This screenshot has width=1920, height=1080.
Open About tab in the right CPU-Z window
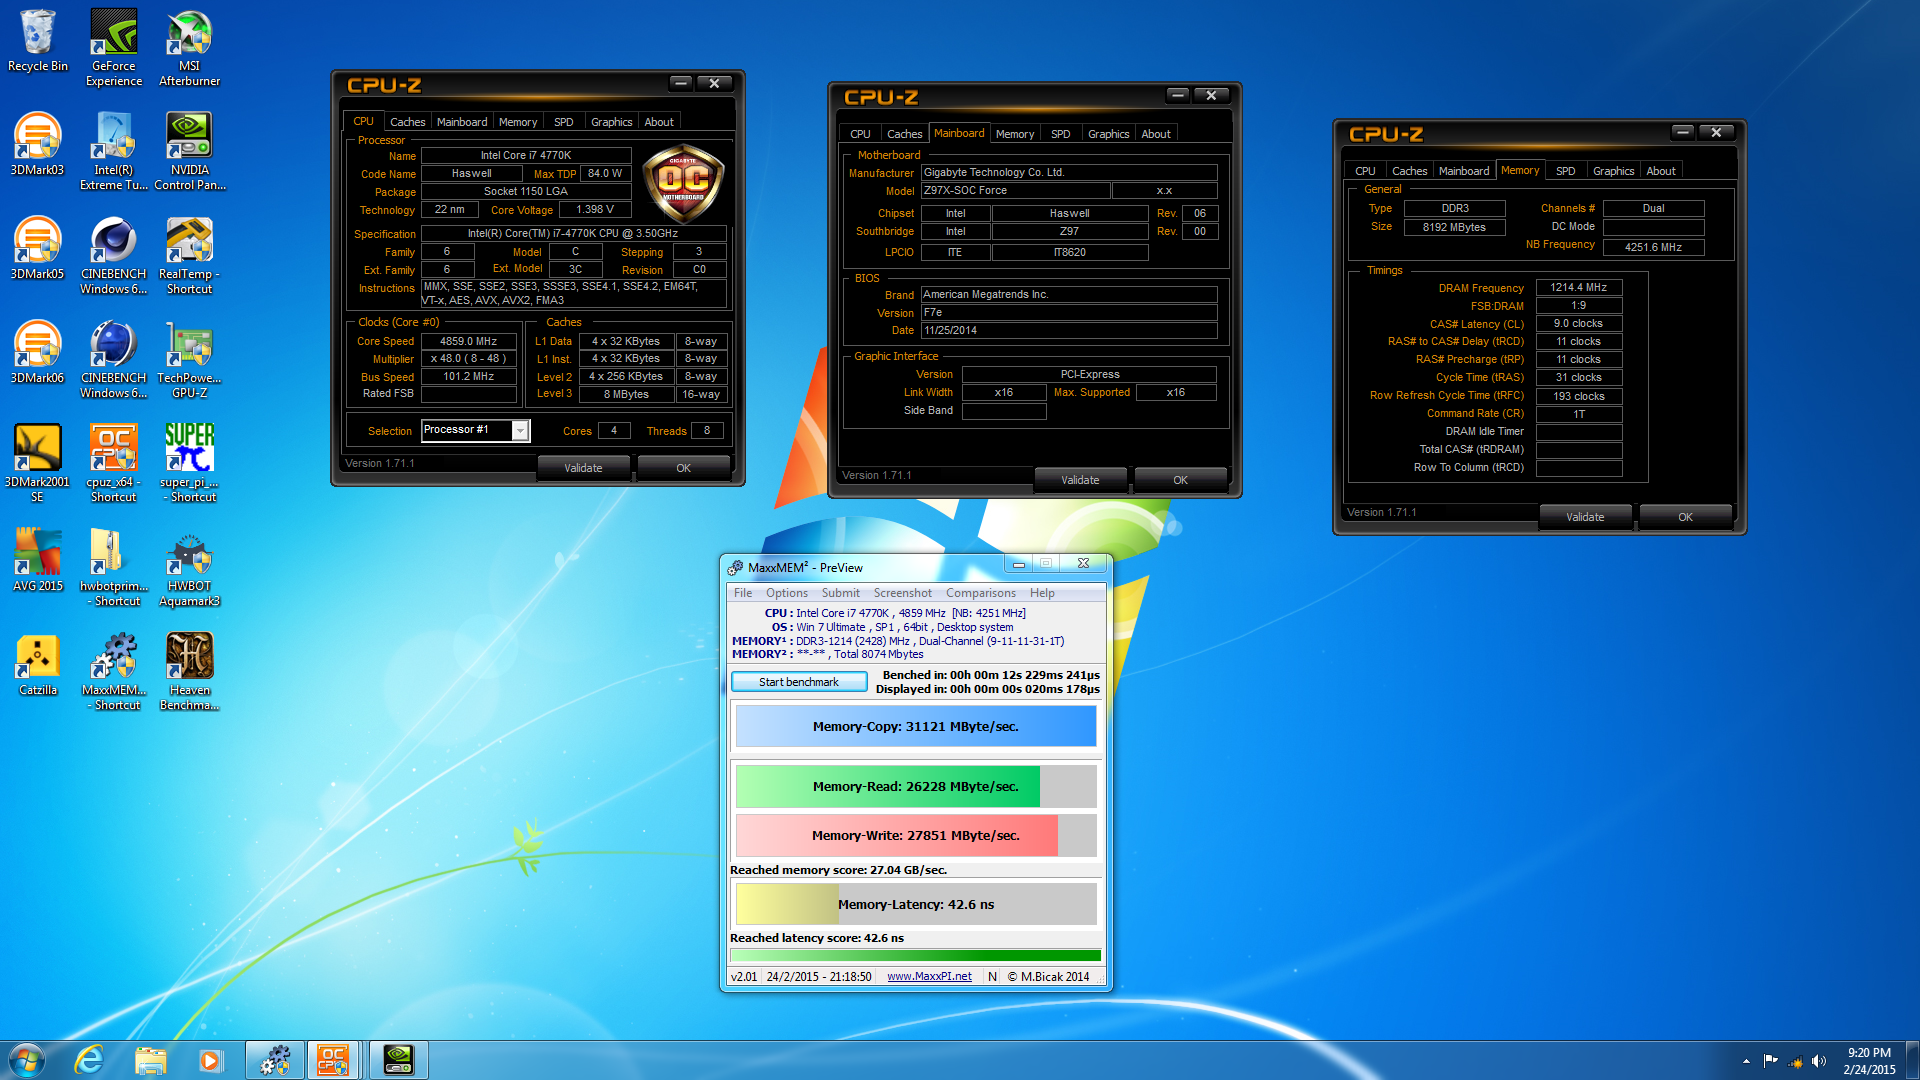click(1661, 171)
